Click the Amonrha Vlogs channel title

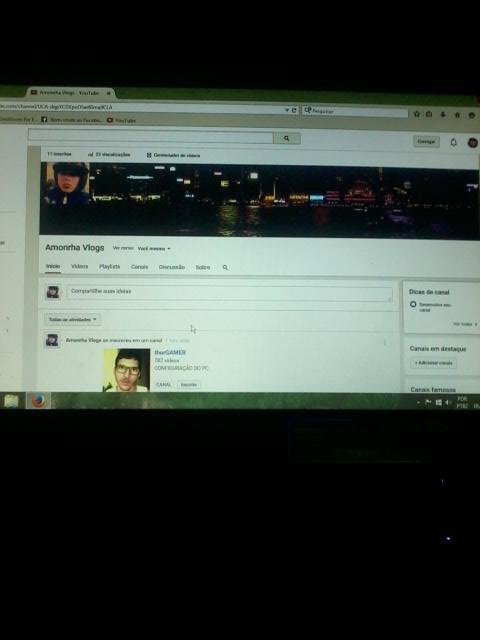[x=75, y=248]
